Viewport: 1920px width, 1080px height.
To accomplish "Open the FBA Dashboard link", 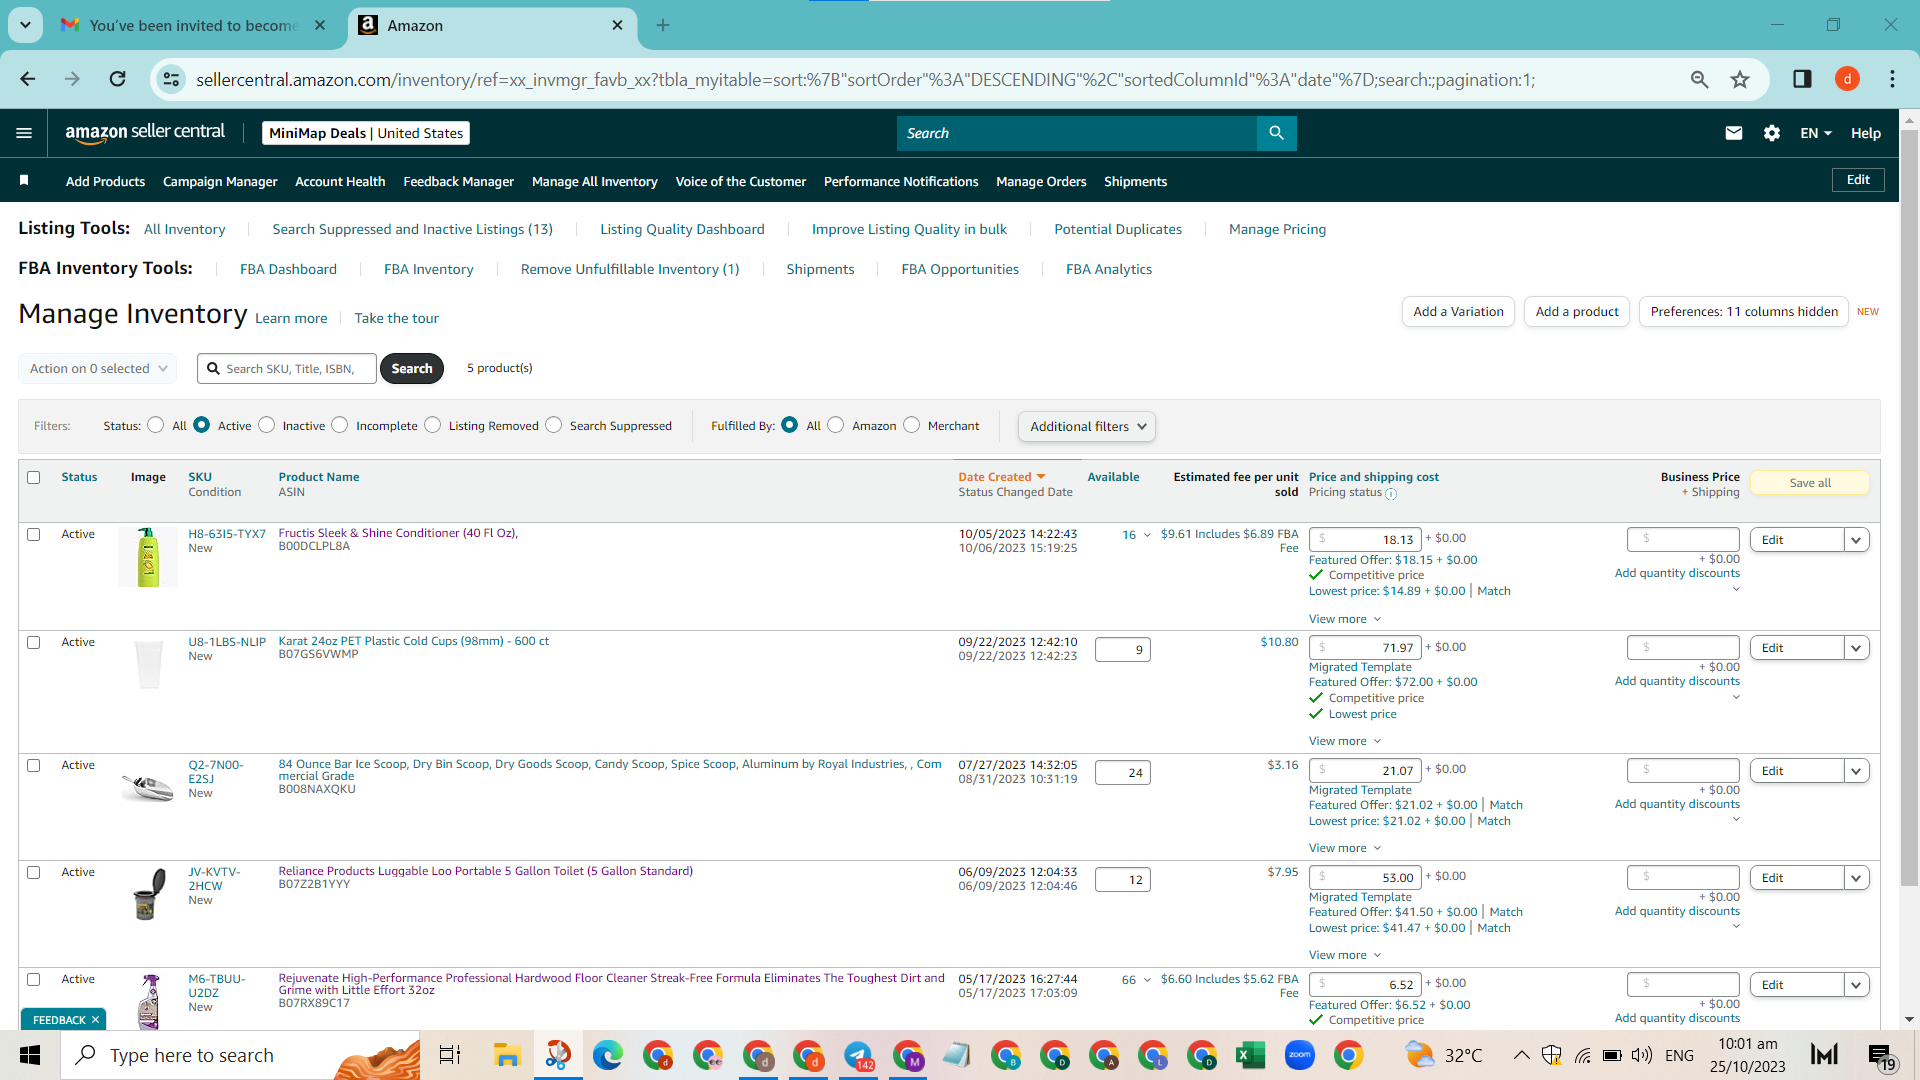I will click(288, 269).
